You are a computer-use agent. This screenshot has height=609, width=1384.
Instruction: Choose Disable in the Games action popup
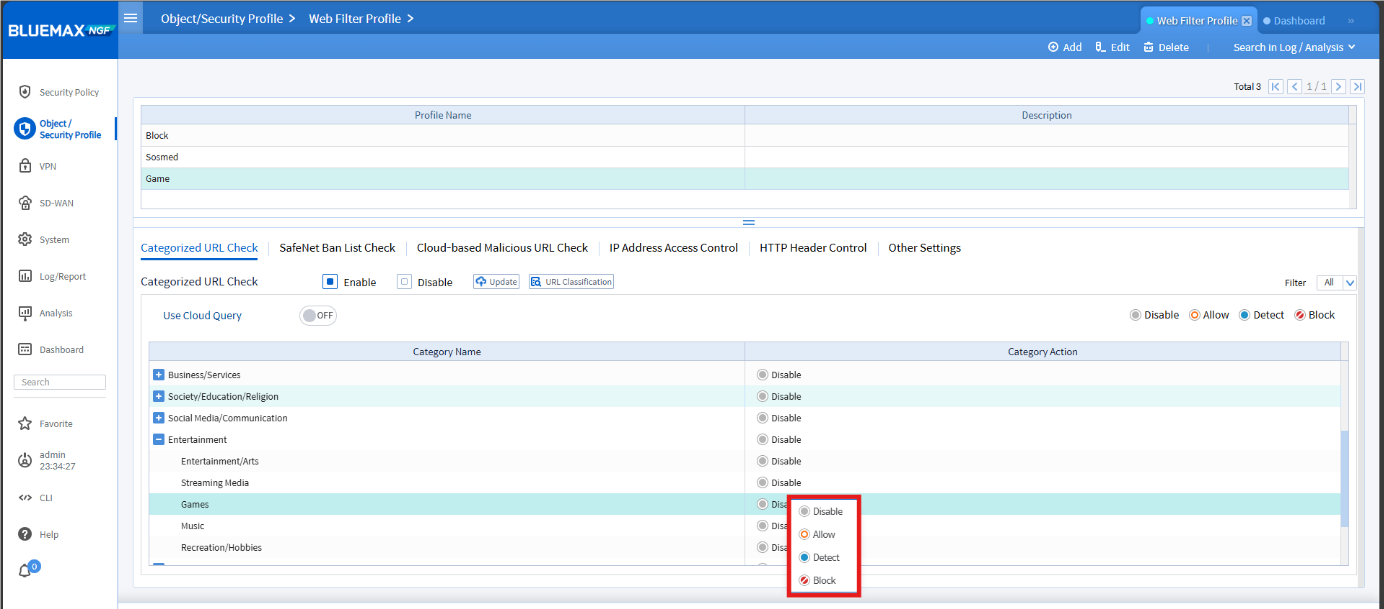click(x=821, y=512)
